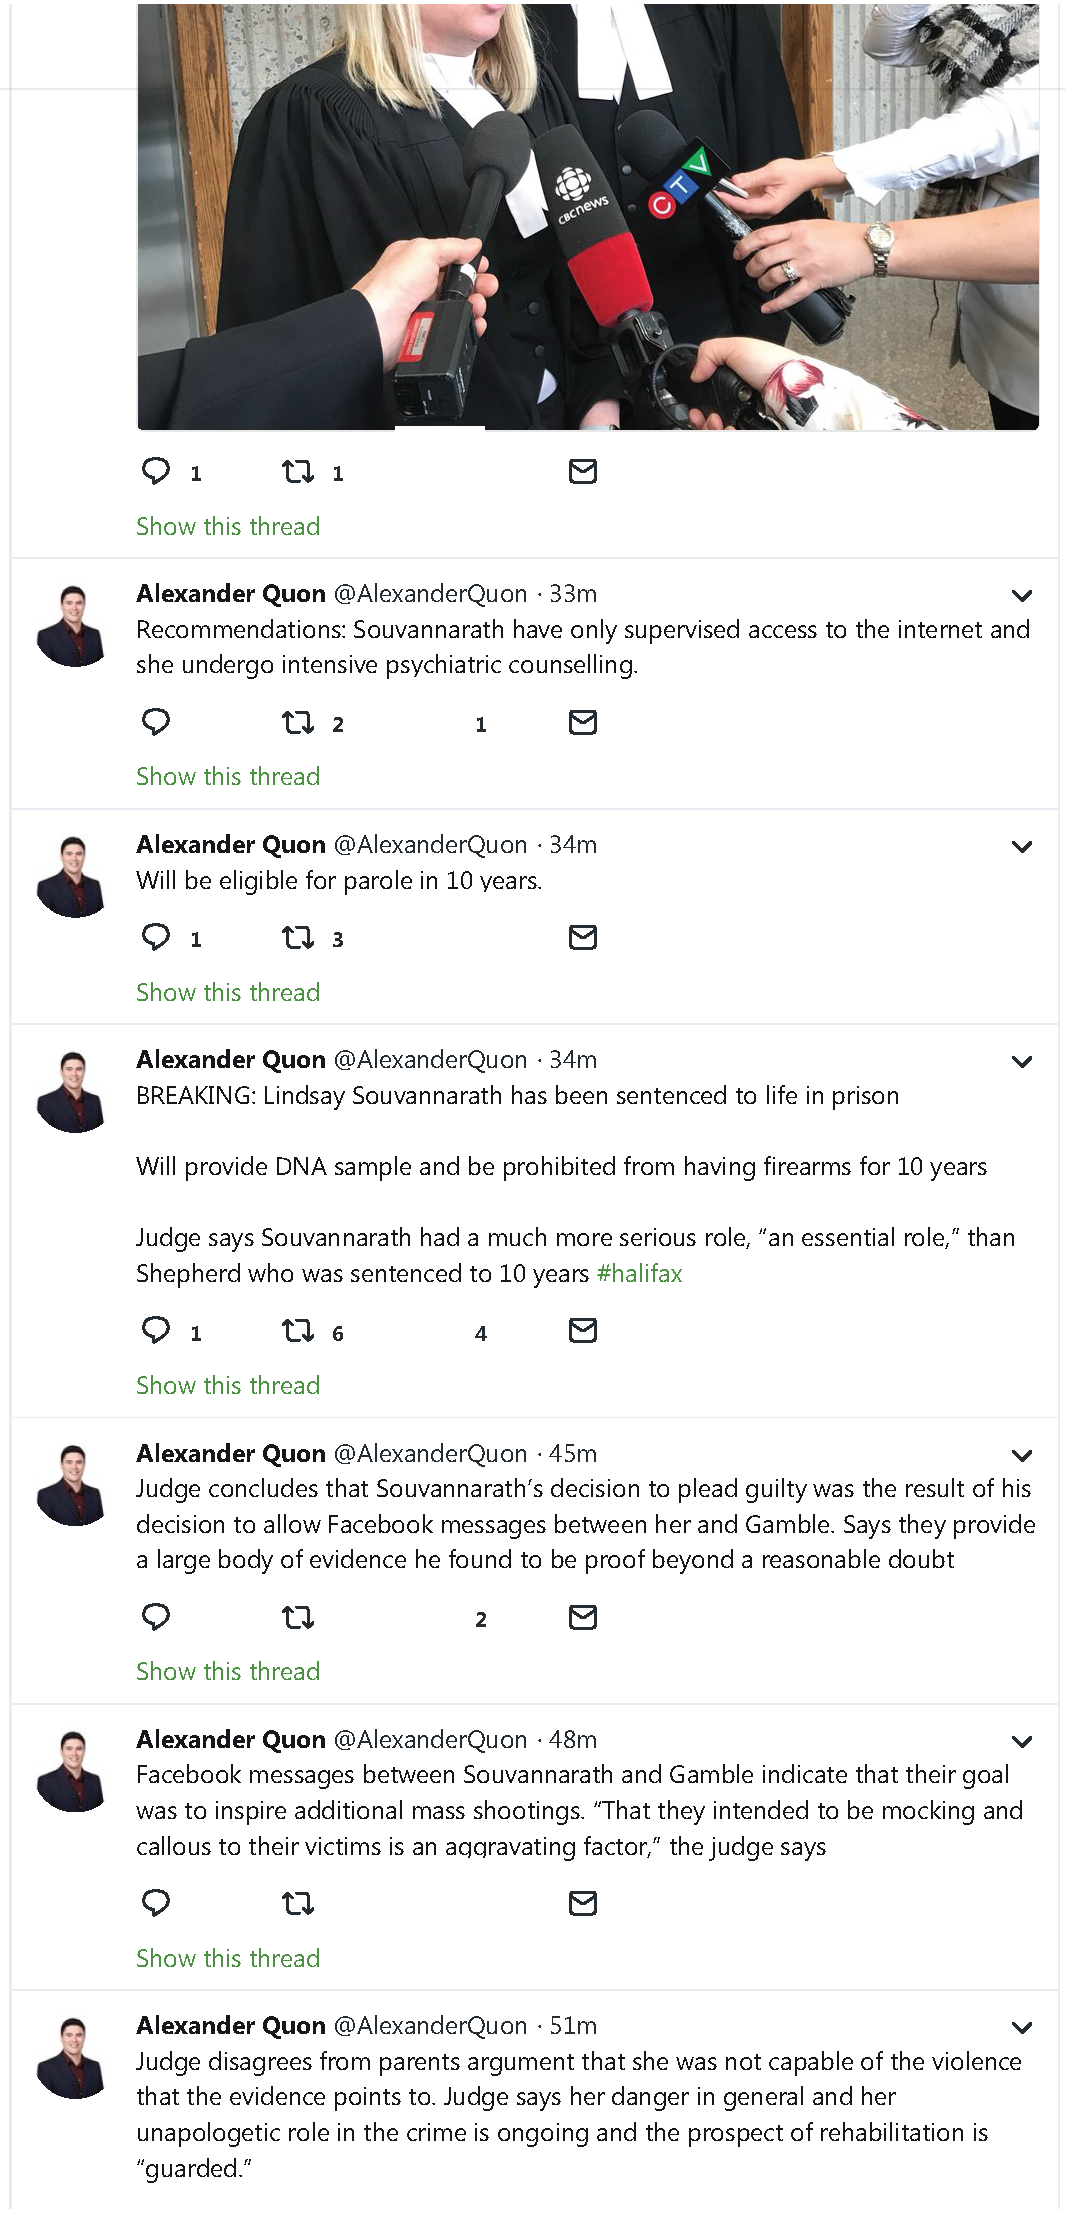This screenshot has height=2223, width=1065.
Task: Share the mass shootings goal tweet via message
Action: (x=582, y=1903)
